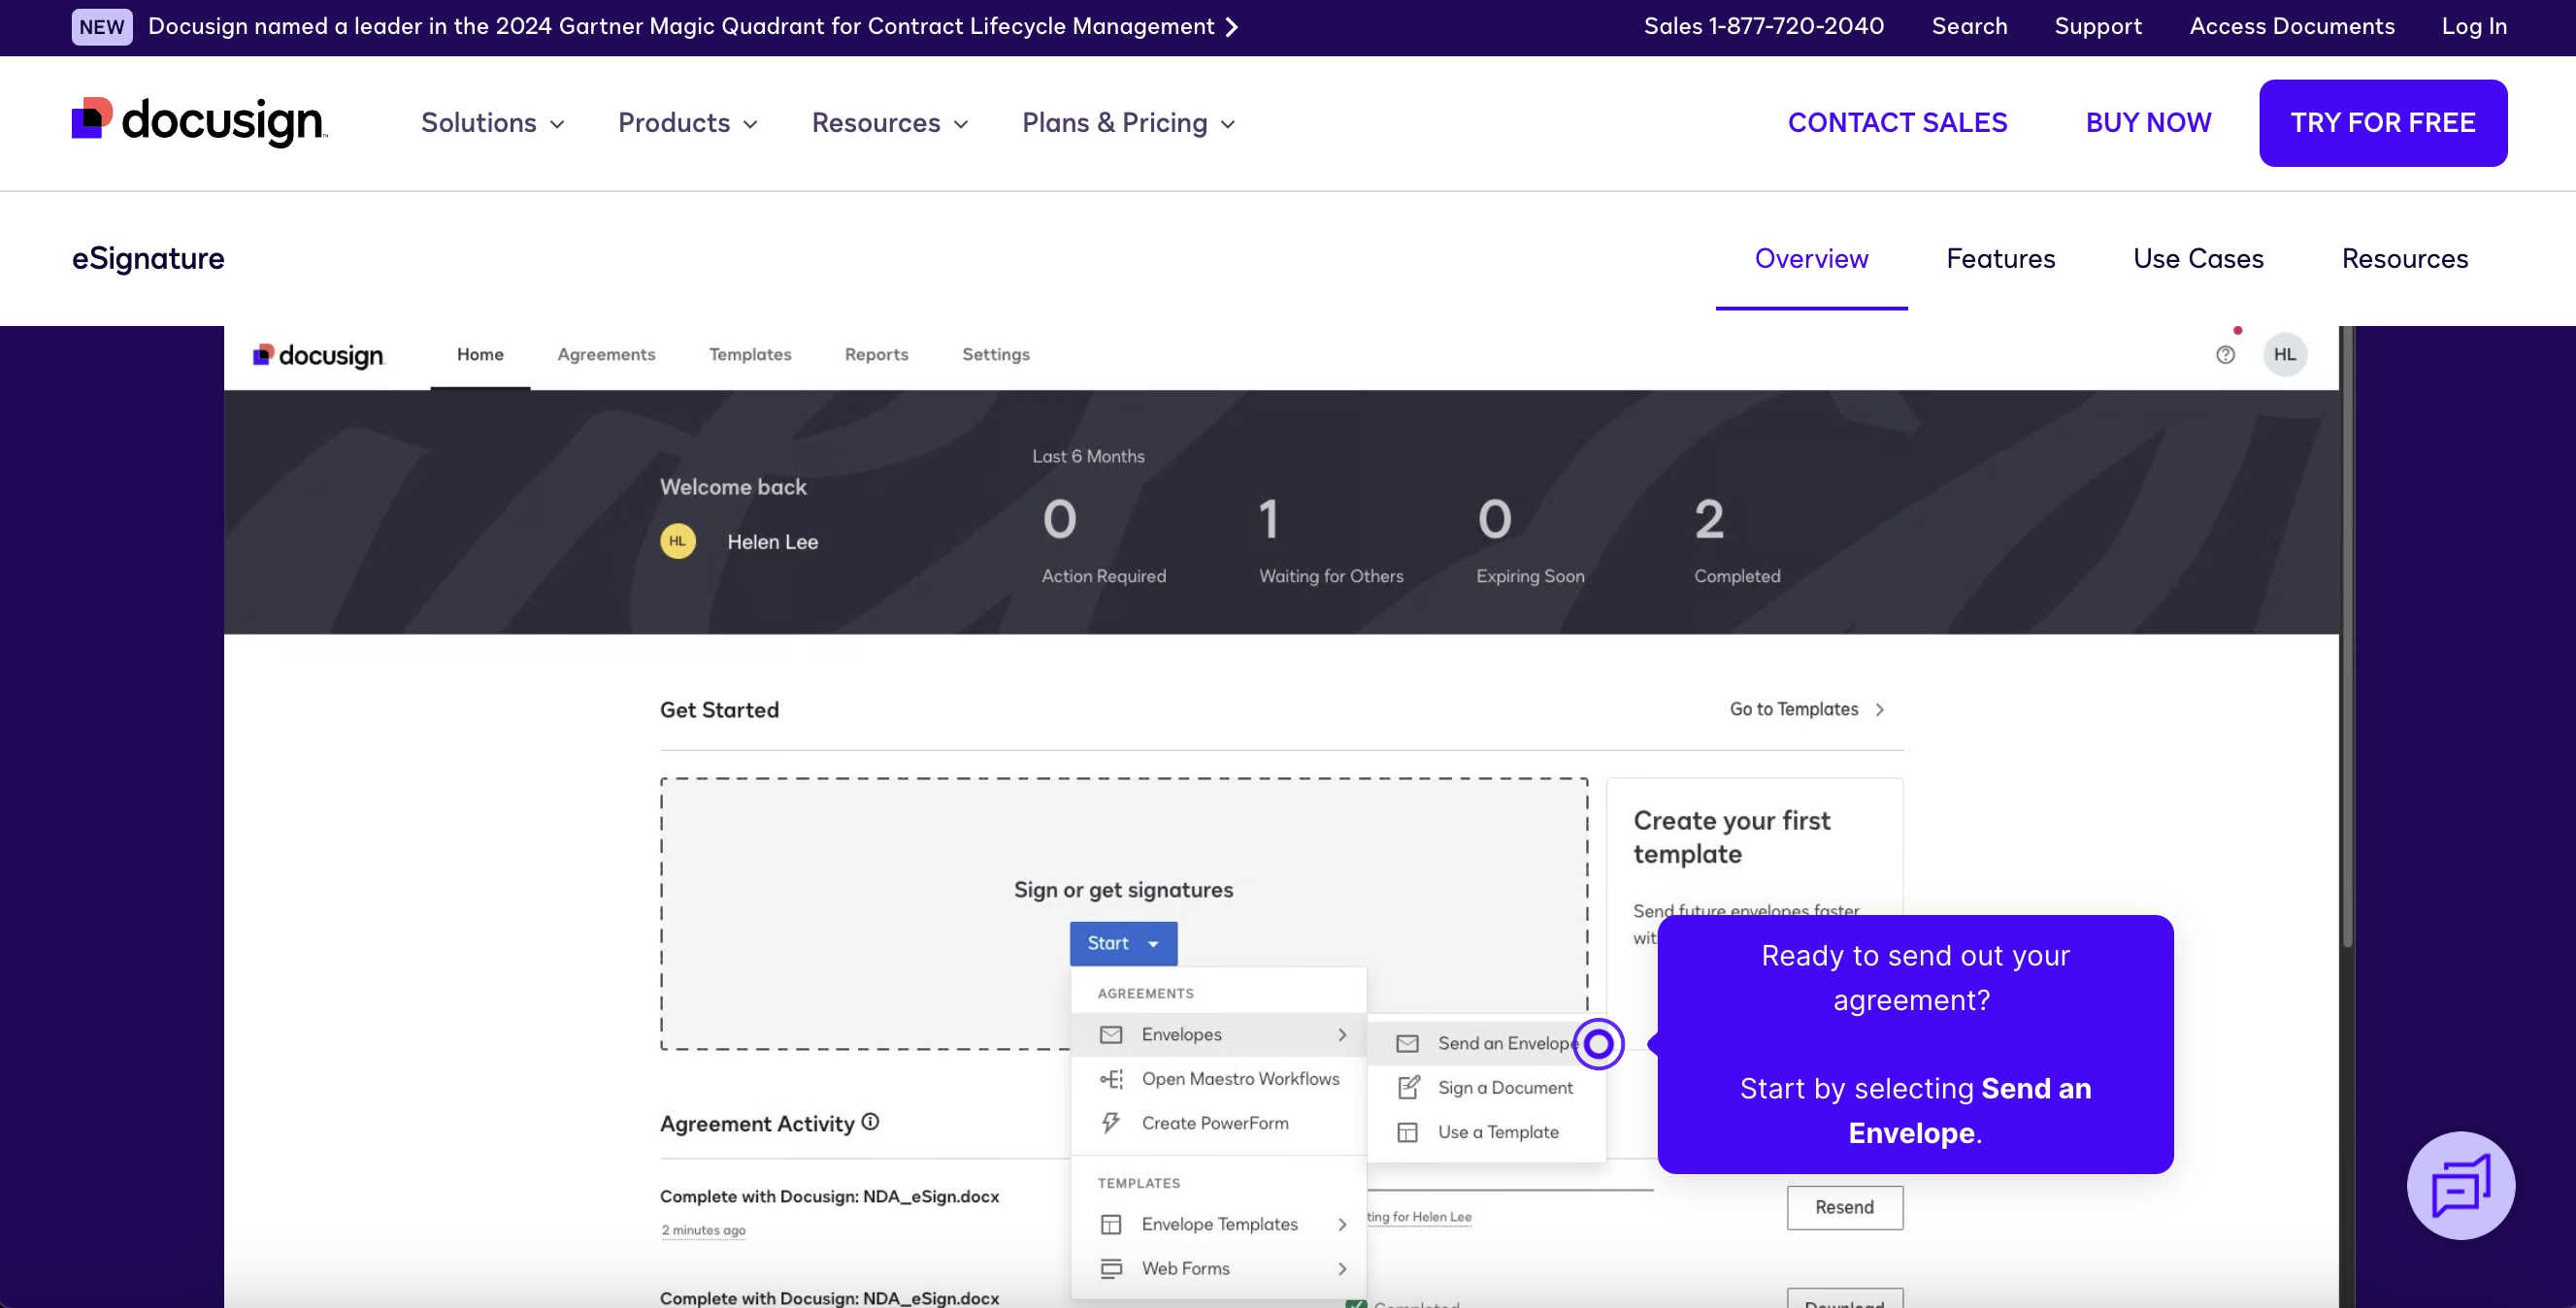The width and height of the screenshot is (2576, 1308).
Task: Open the chat bubble widget
Action: click(2460, 1185)
